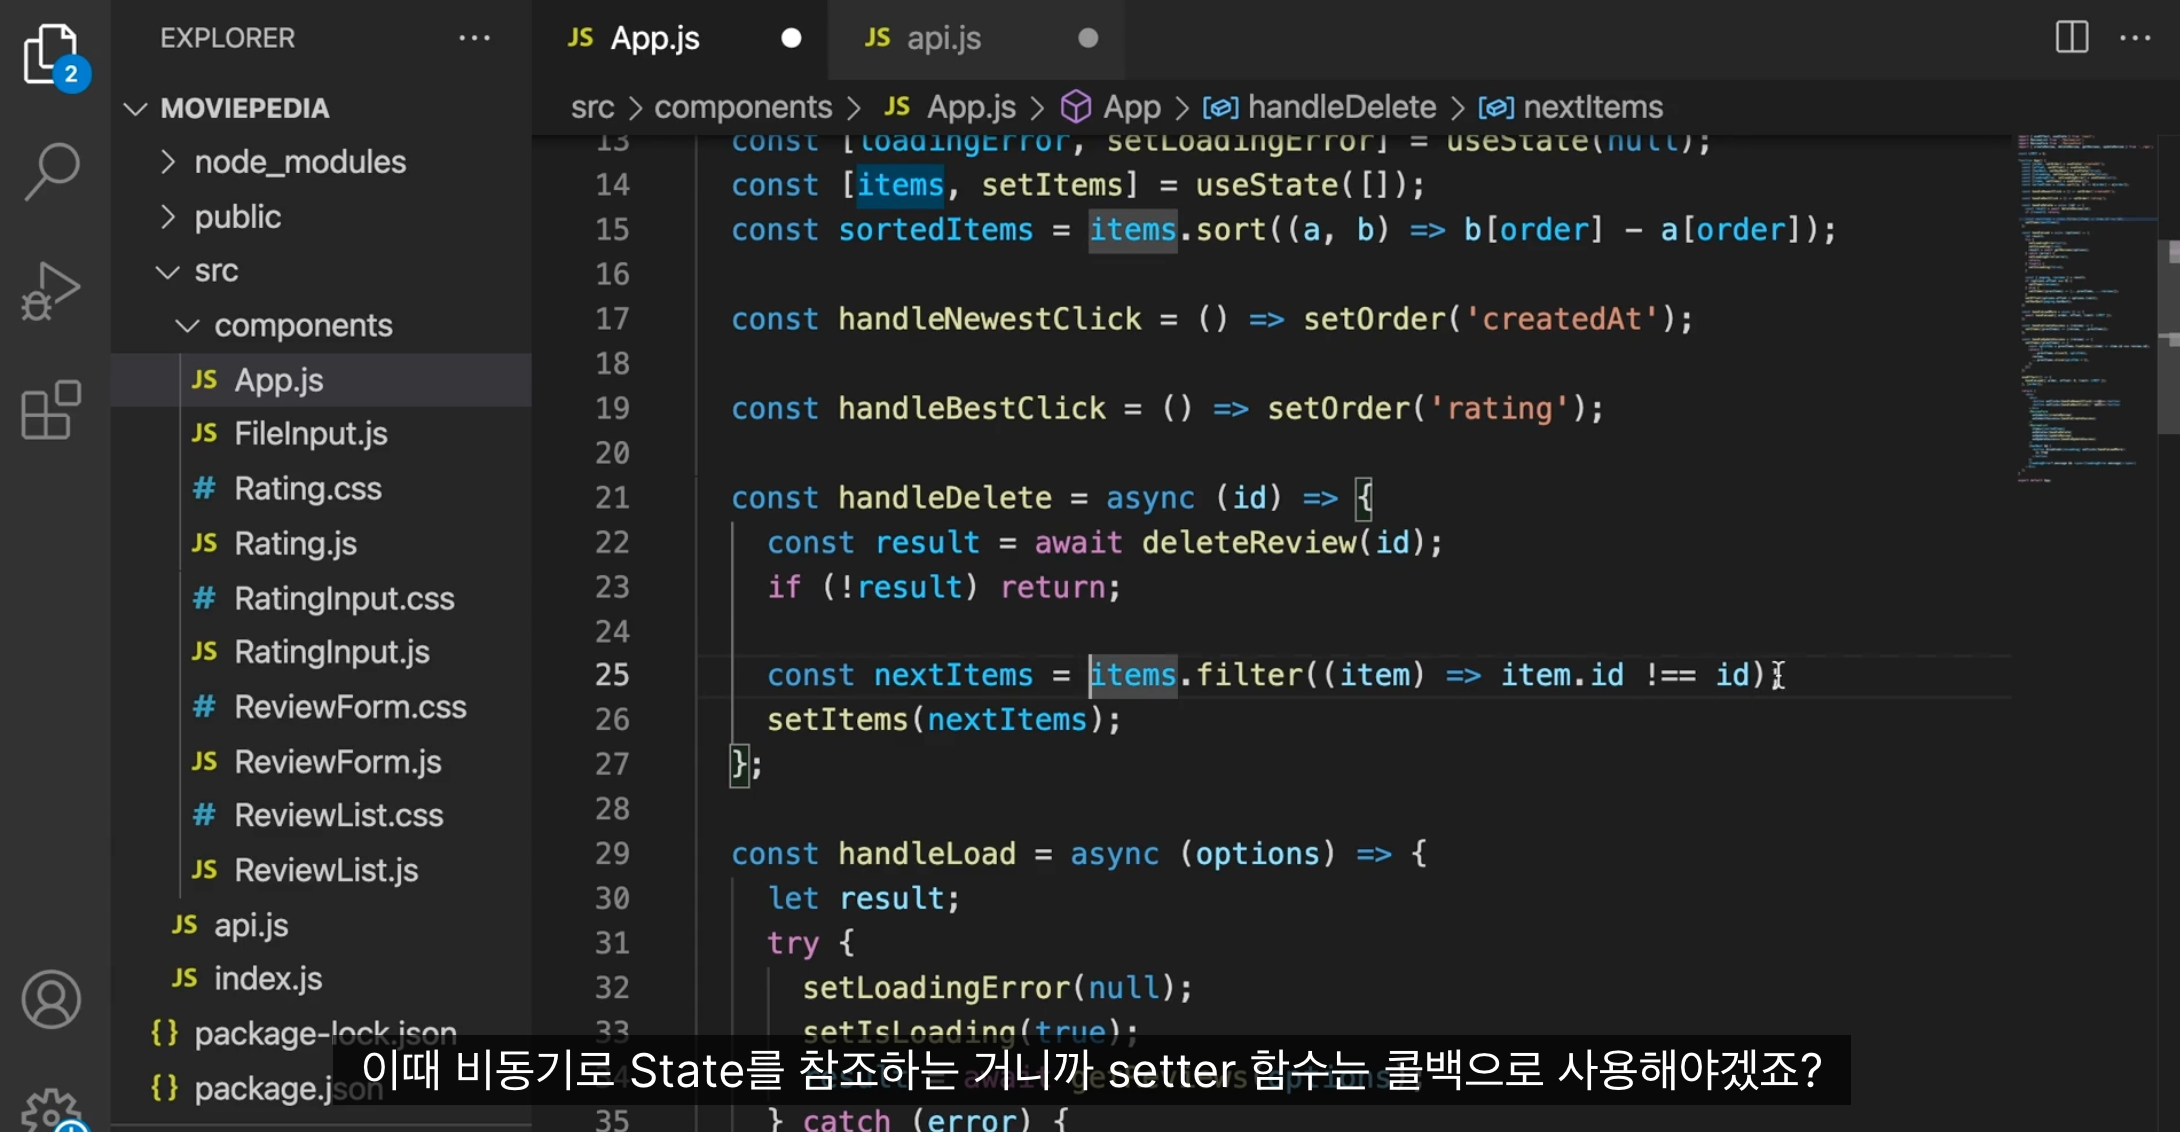Viewport: 2180px width, 1132px height.
Task: Click line number 25 in gutter
Action: pyautogui.click(x=612, y=675)
